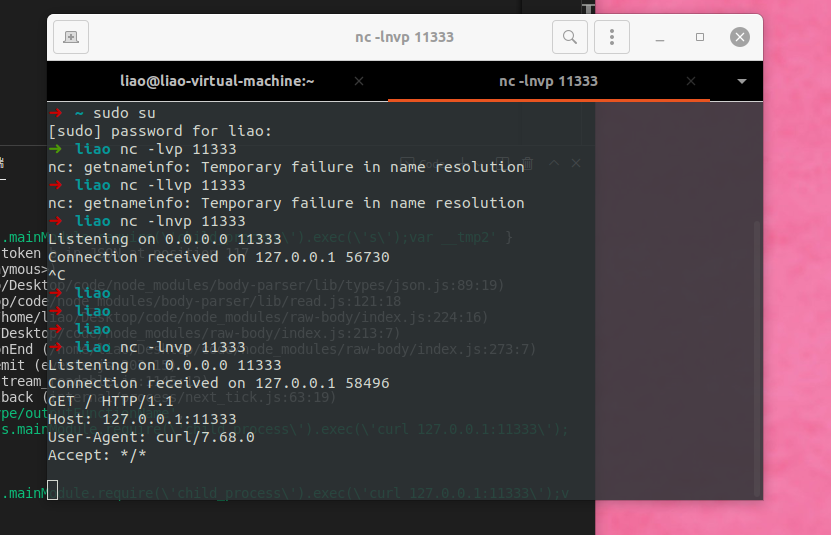This screenshot has width=831, height=535.
Task: Open the three-dot terminal menu
Action: click(x=612, y=37)
